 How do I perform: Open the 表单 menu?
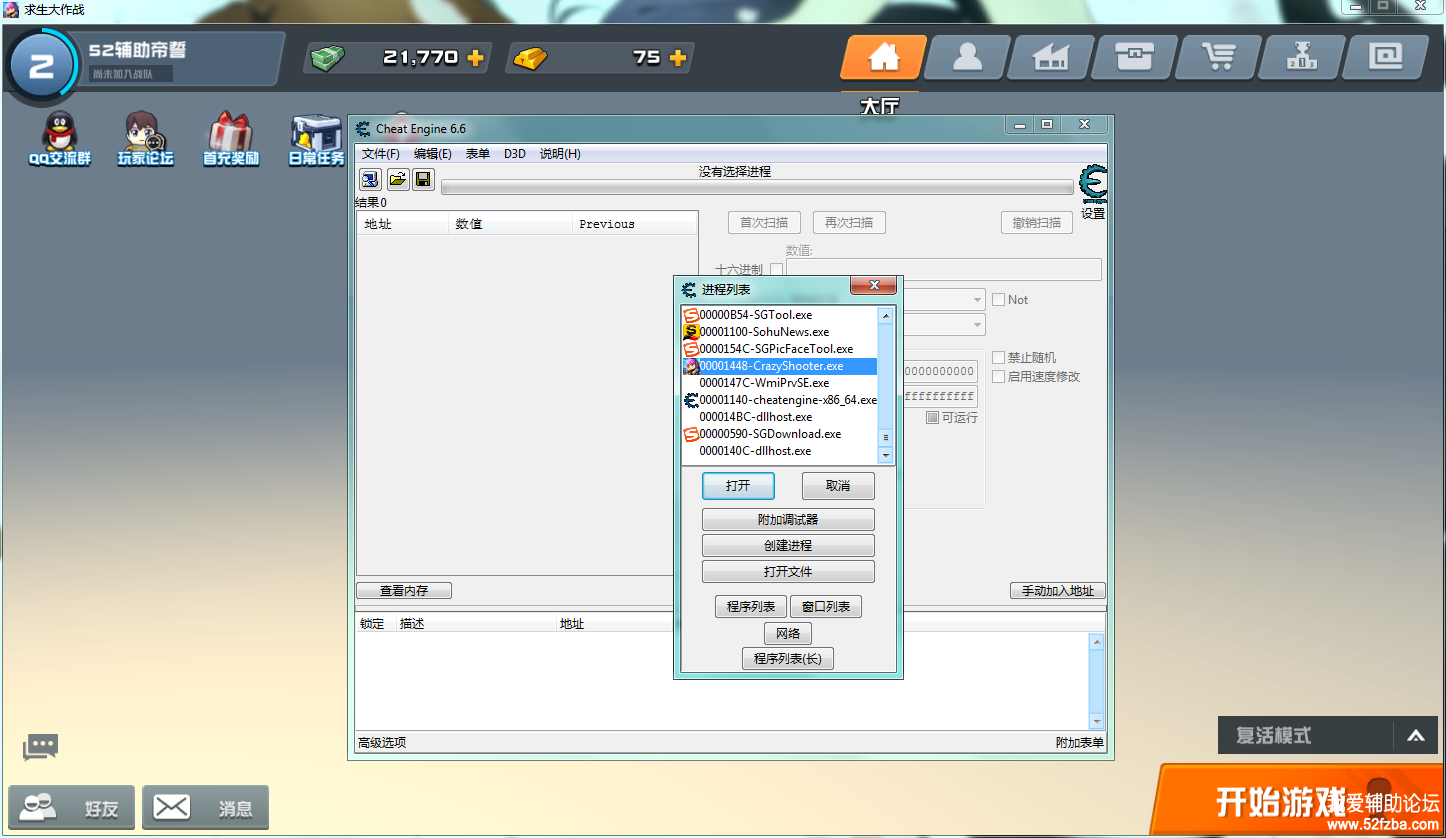[x=478, y=154]
